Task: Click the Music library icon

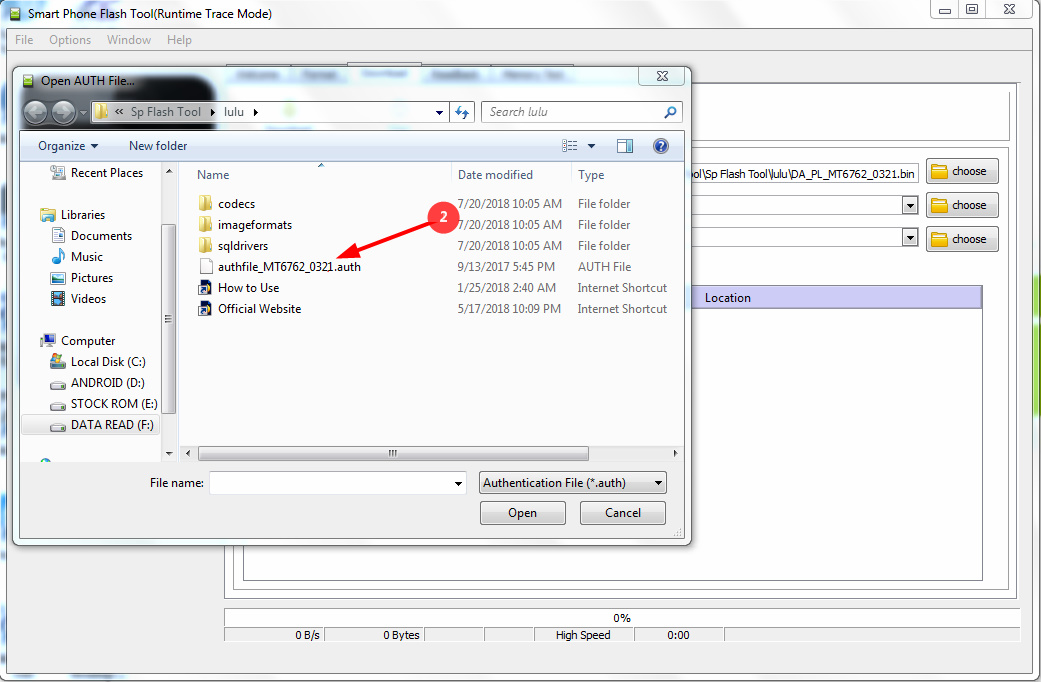Action: click(58, 256)
